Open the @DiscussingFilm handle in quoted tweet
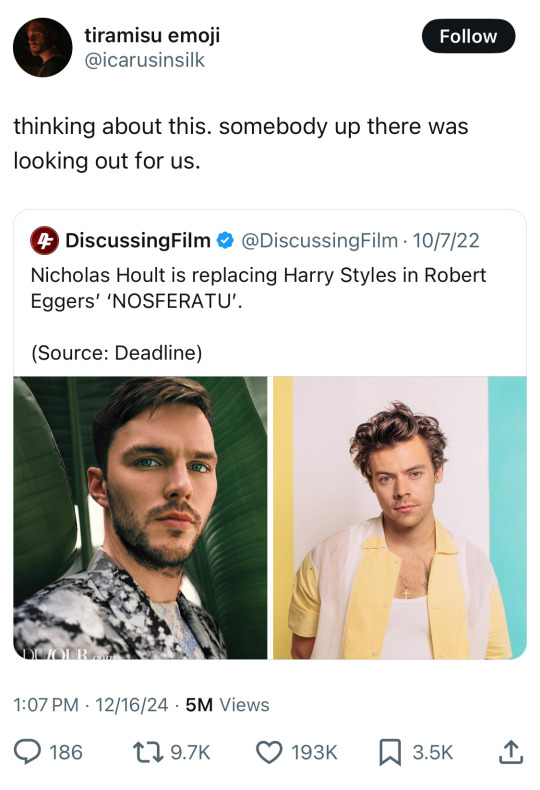 coord(320,240)
